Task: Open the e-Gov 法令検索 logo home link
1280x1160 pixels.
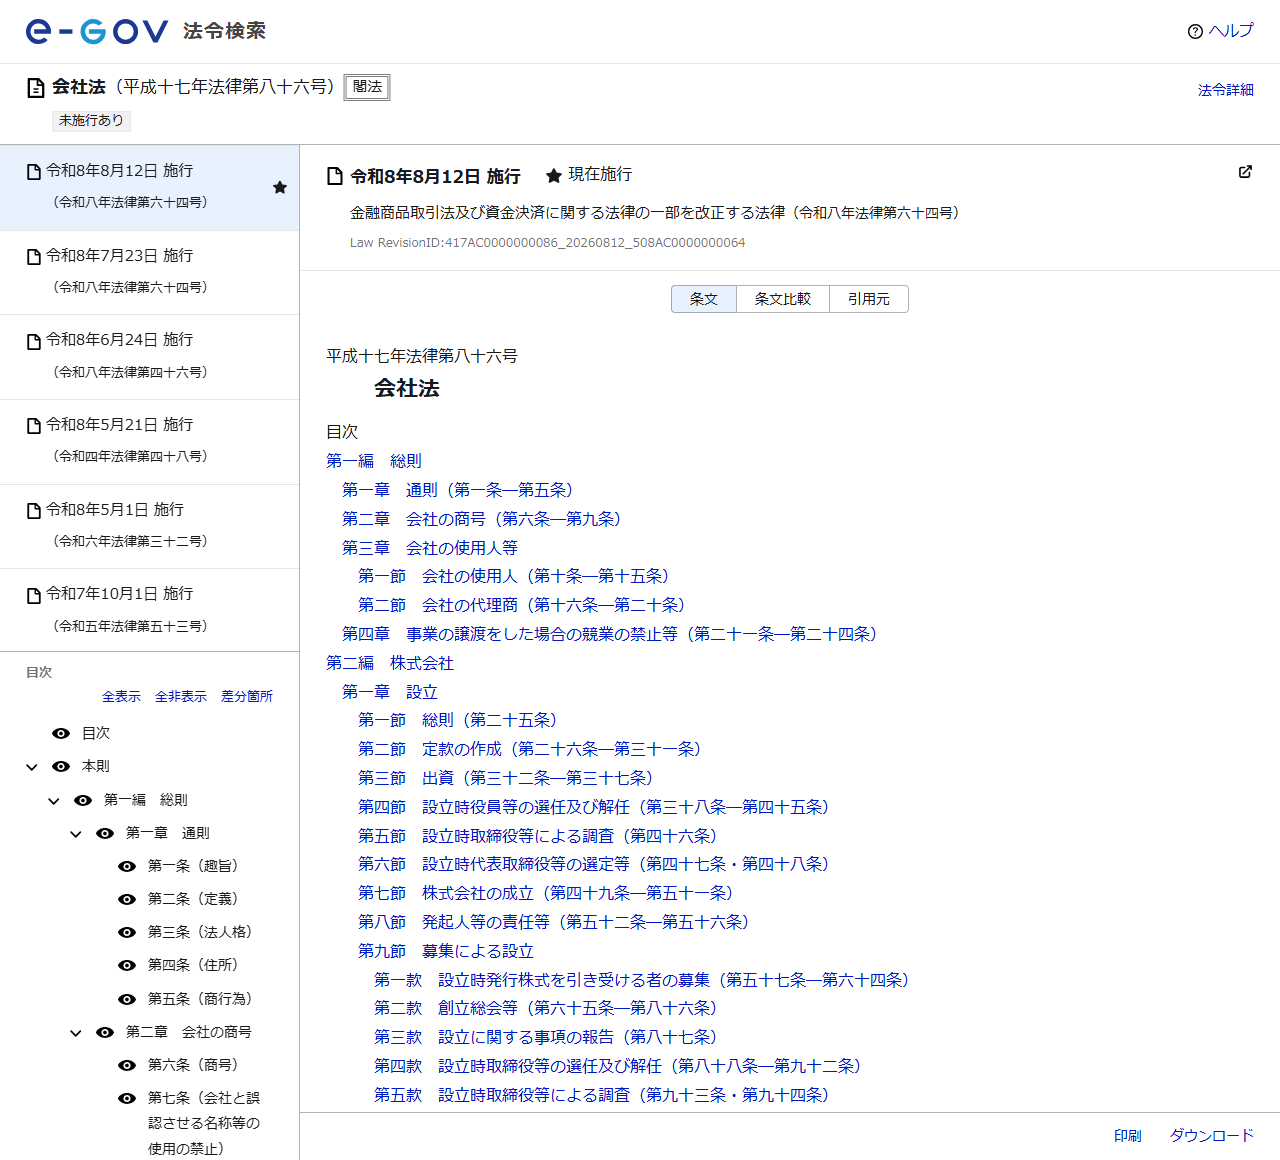Action: click(x=146, y=31)
